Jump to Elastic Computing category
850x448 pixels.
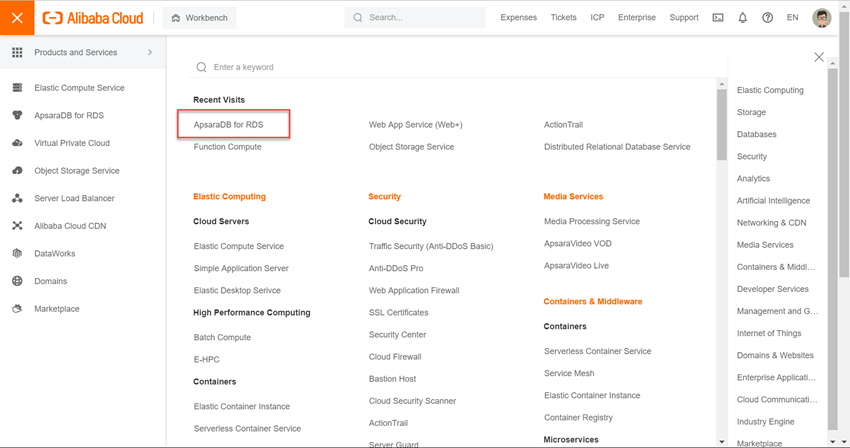pos(770,91)
